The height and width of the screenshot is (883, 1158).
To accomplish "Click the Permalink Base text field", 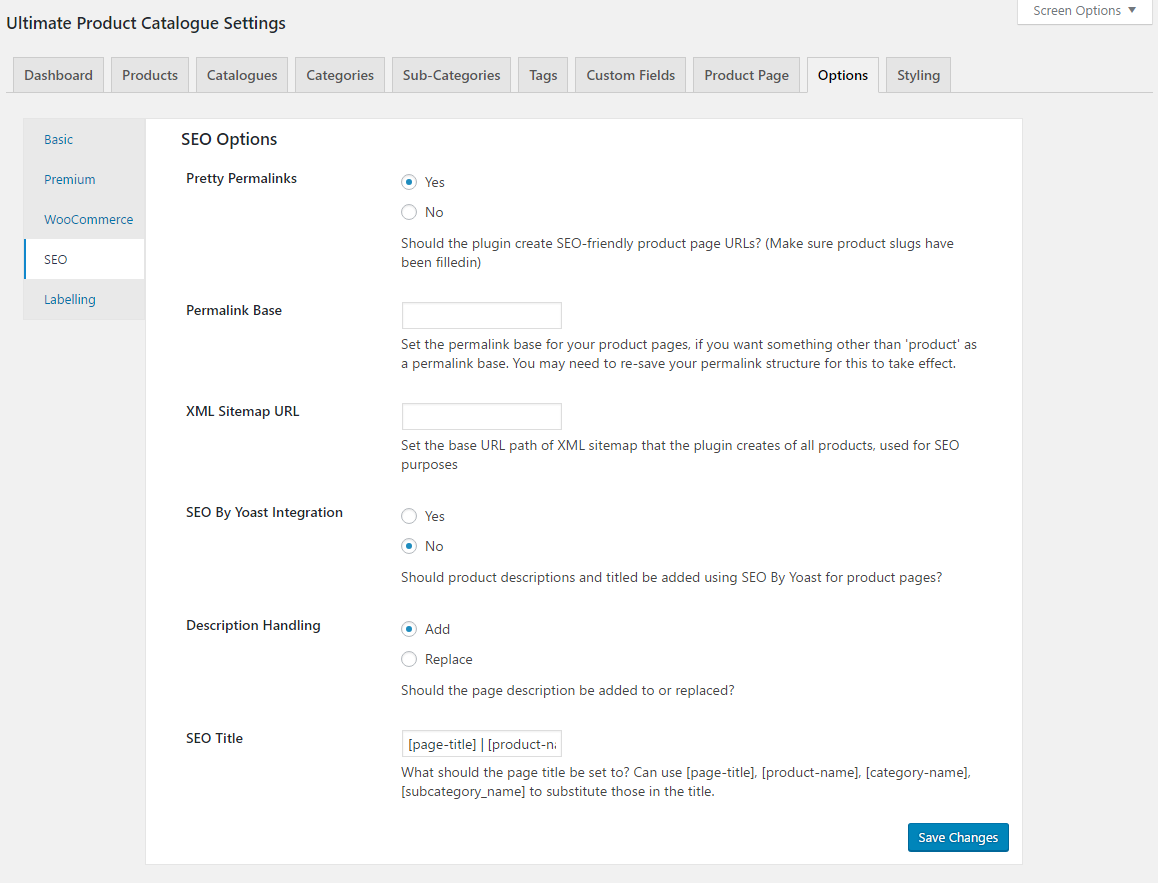I will pyautogui.click(x=481, y=315).
